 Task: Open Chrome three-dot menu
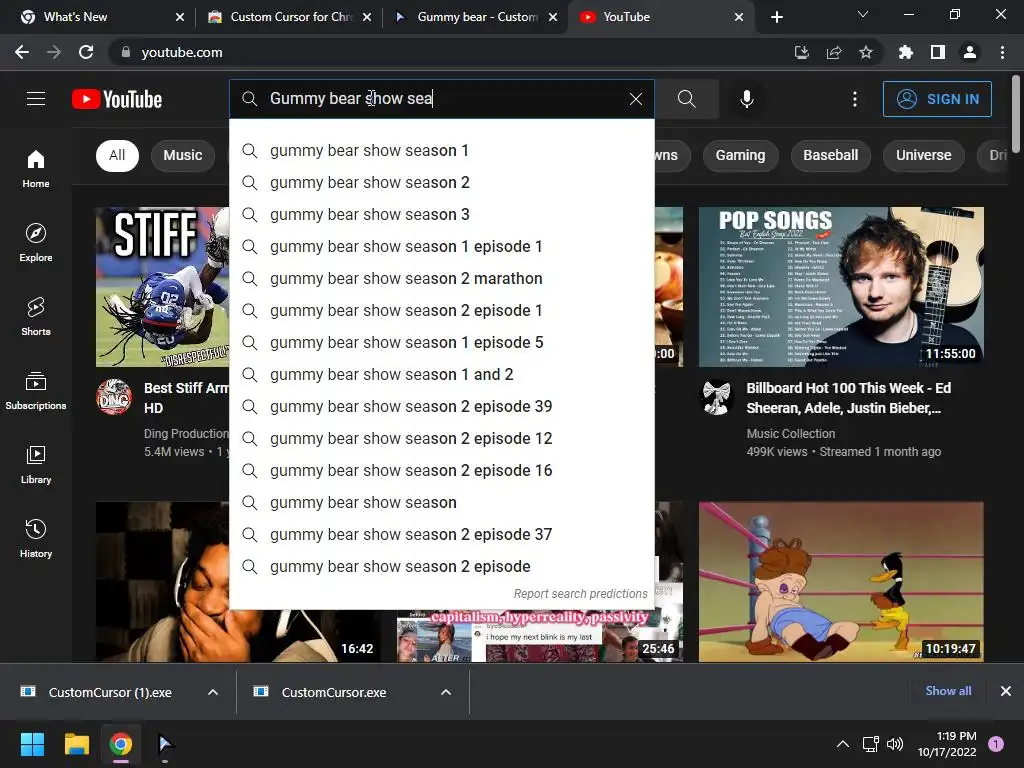tap(1002, 52)
